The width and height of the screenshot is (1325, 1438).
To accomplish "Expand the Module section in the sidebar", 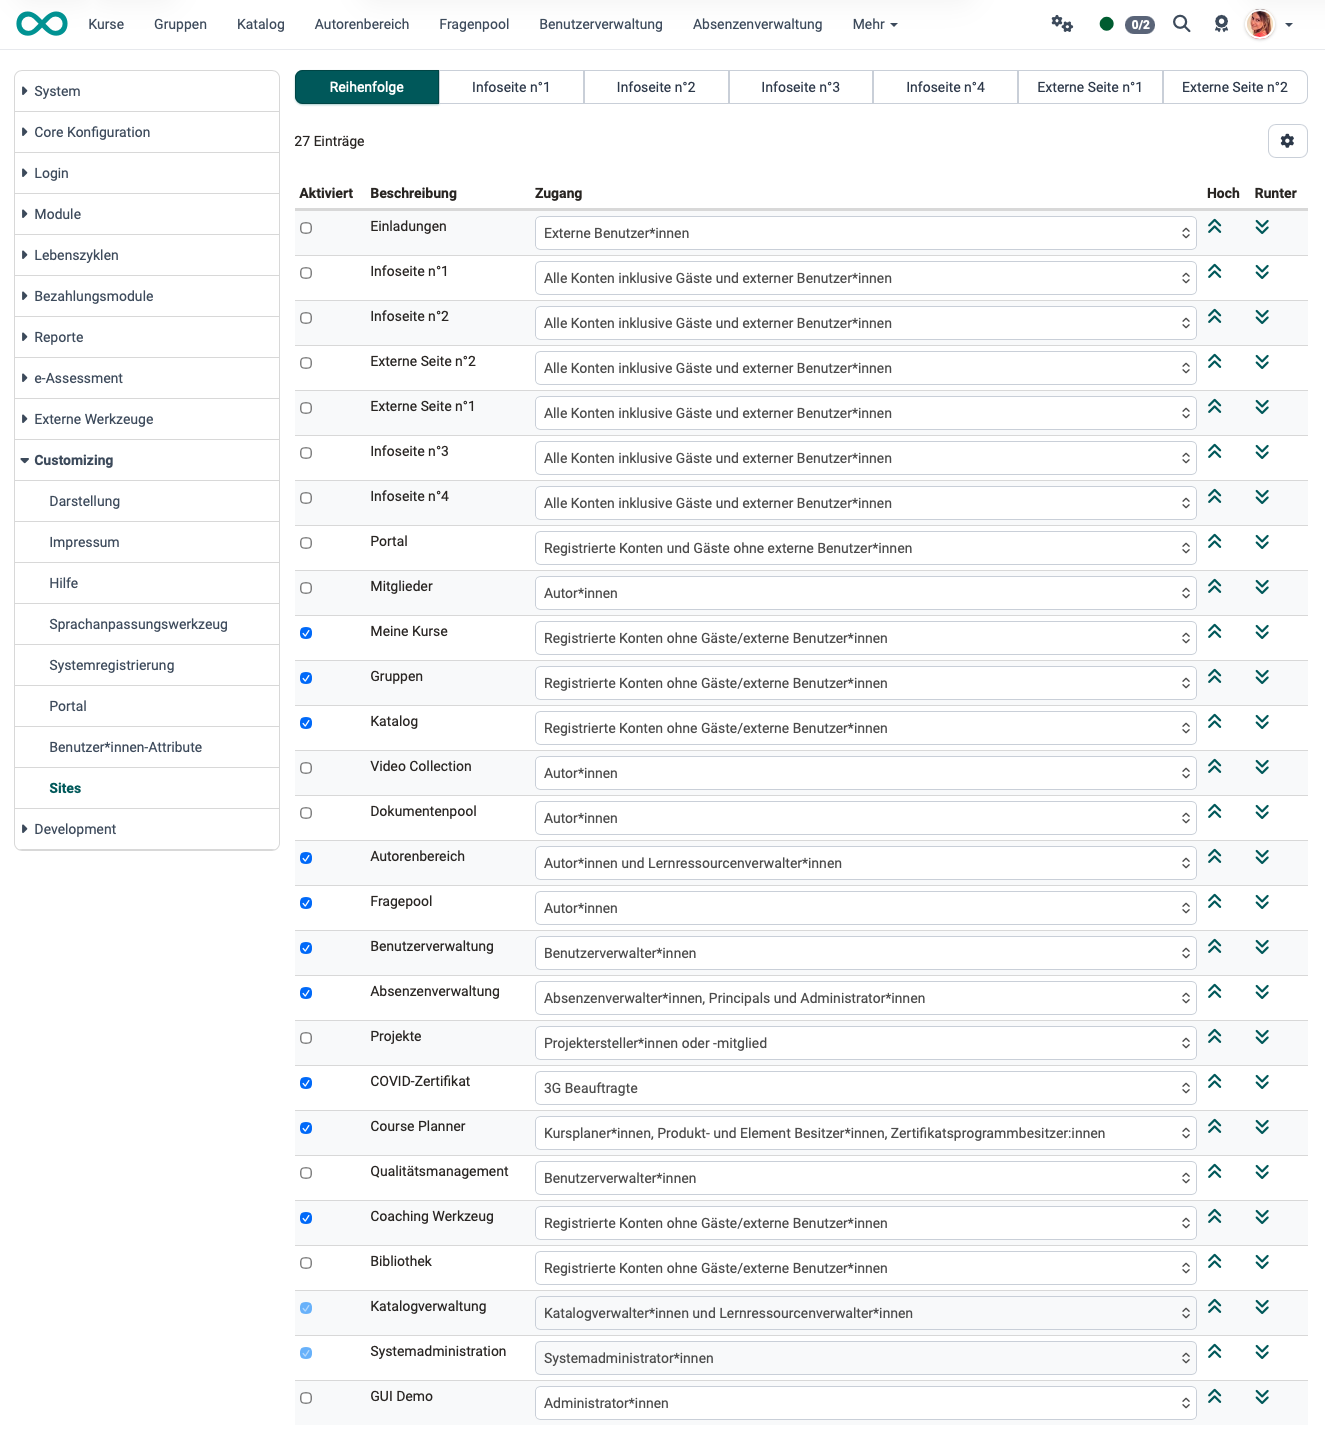I will [x=57, y=213].
